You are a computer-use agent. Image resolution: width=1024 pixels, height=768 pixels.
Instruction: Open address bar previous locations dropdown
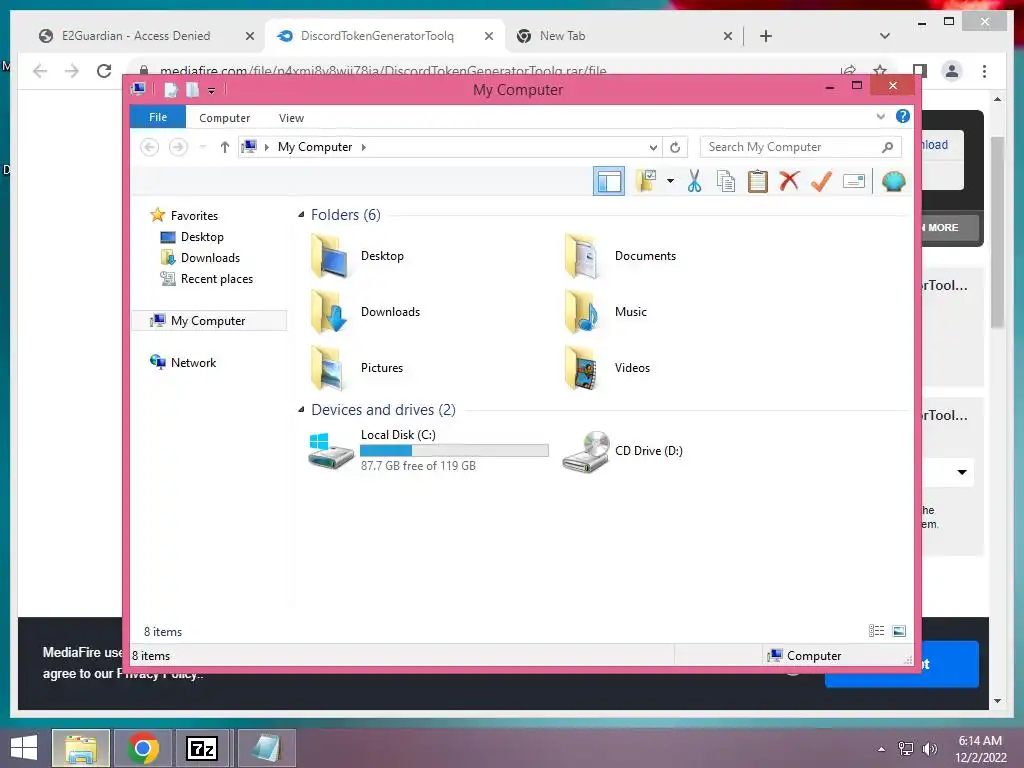(652, 147)
